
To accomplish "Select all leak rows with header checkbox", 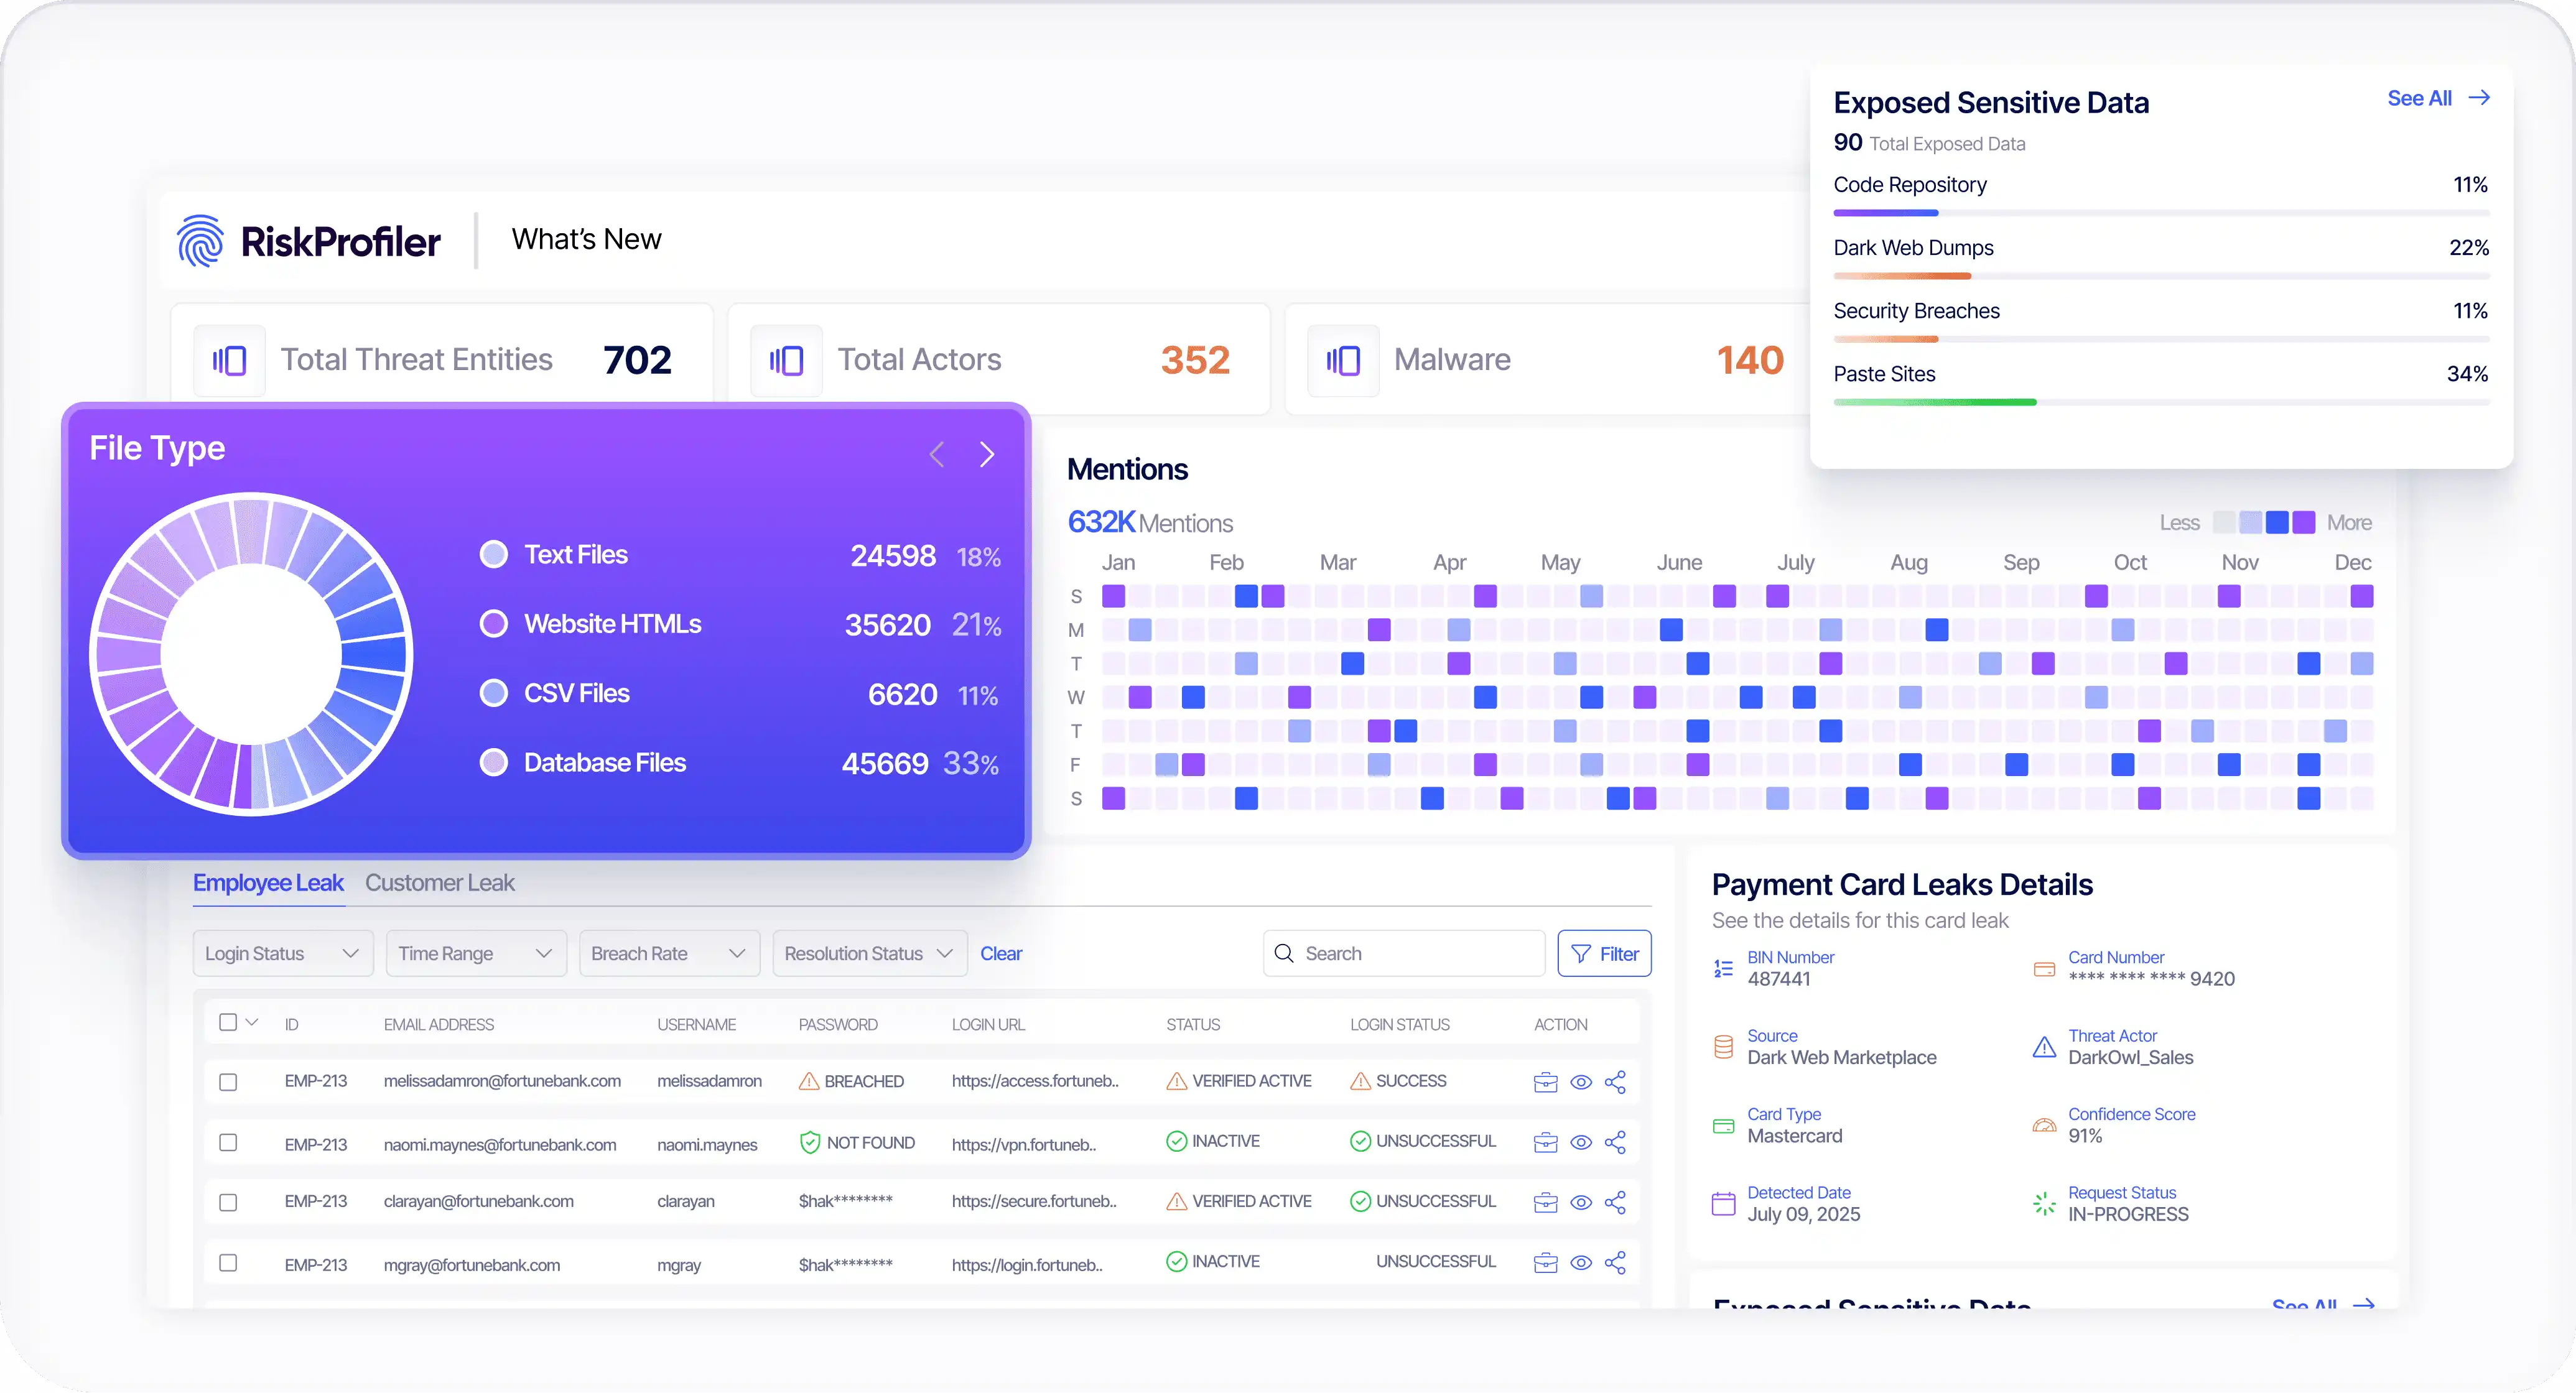I will click(228, 1022).
